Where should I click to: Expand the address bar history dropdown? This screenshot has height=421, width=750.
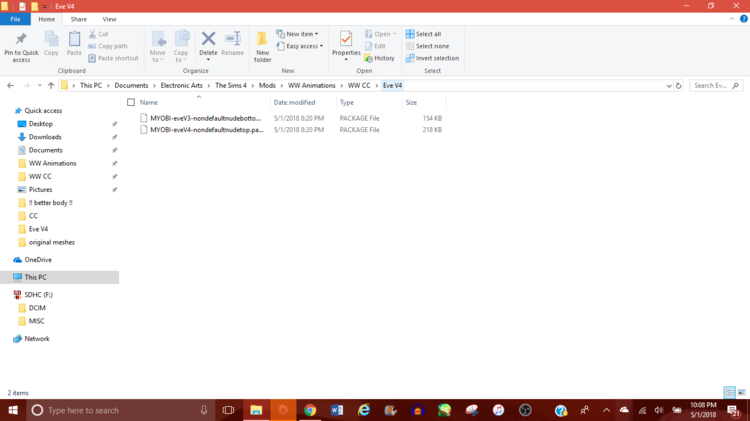(669, 86)
